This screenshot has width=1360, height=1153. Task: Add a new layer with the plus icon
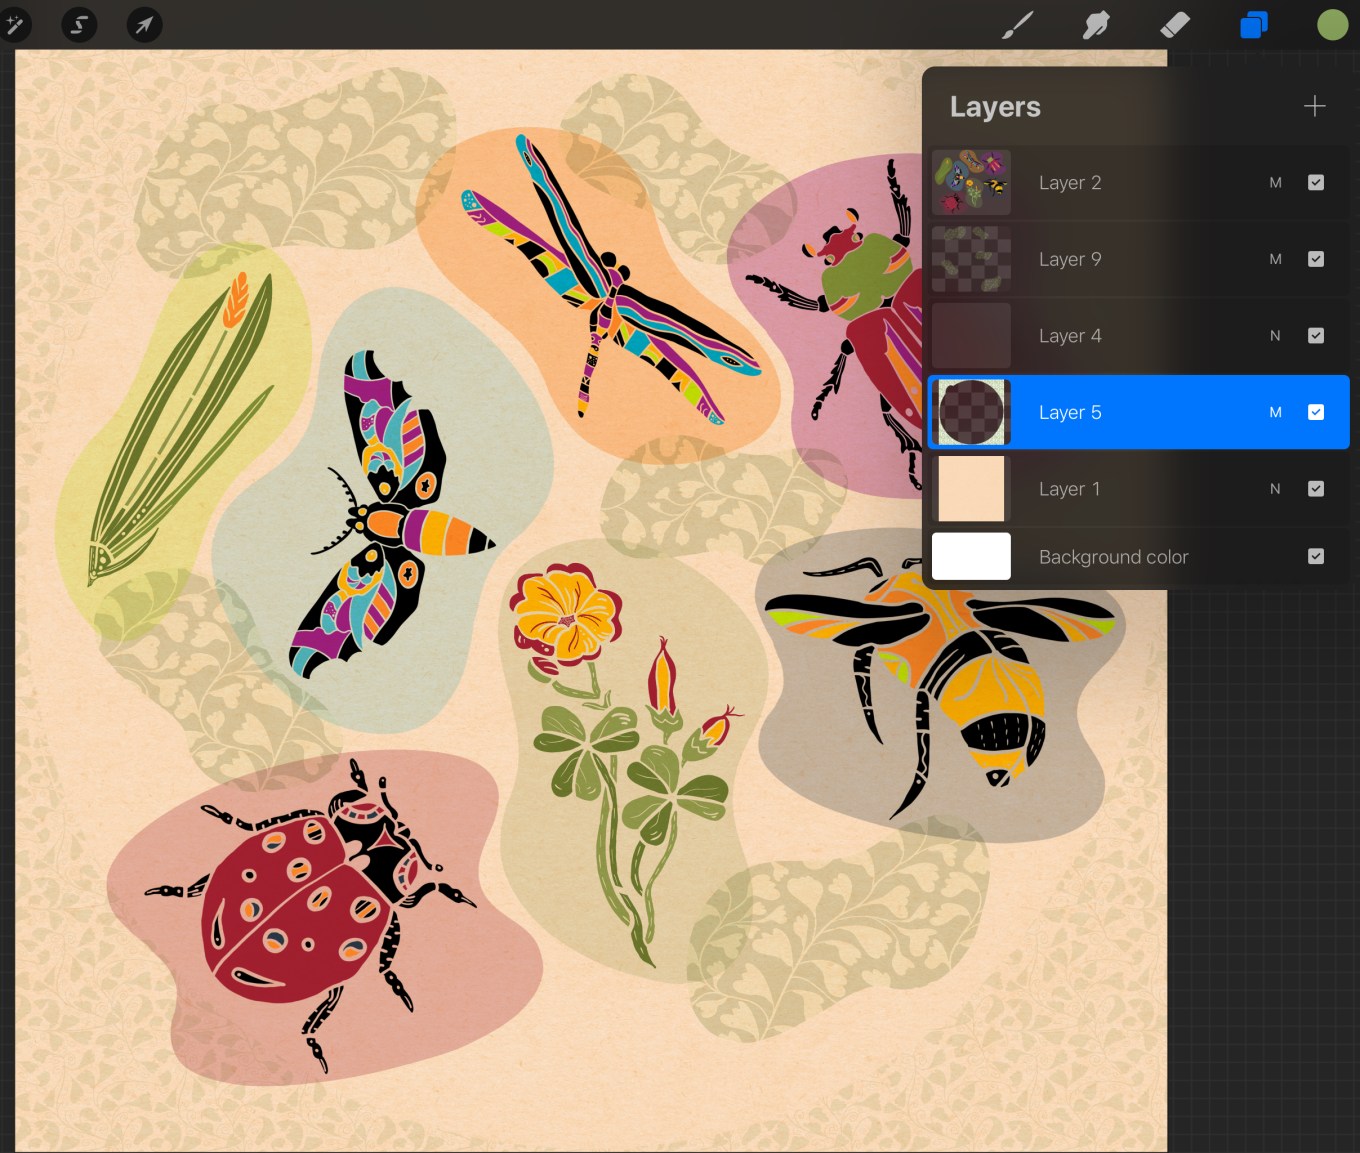point(1314,106)
